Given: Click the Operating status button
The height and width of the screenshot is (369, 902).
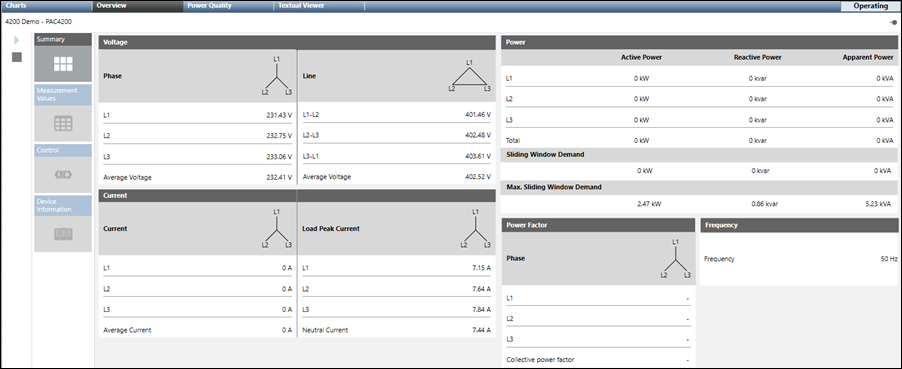Looking at the screenshot, I should coord(870,6).
